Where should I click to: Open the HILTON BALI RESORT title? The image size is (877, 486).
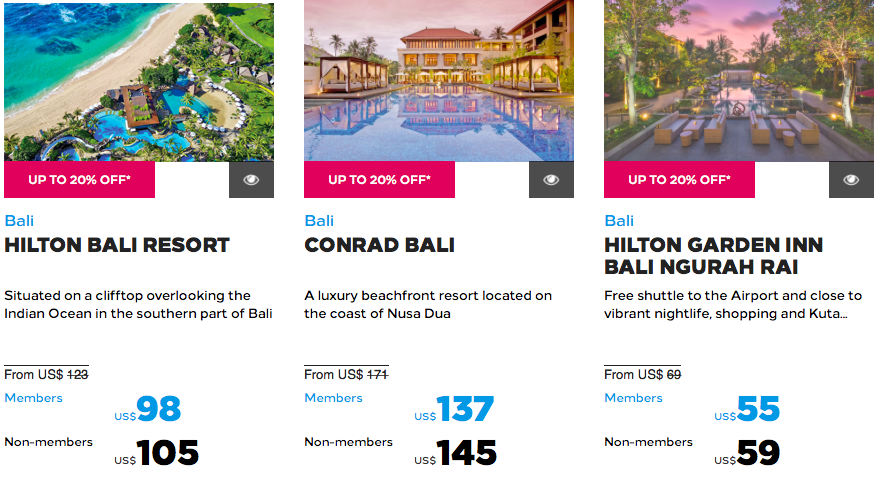[117, 245]
